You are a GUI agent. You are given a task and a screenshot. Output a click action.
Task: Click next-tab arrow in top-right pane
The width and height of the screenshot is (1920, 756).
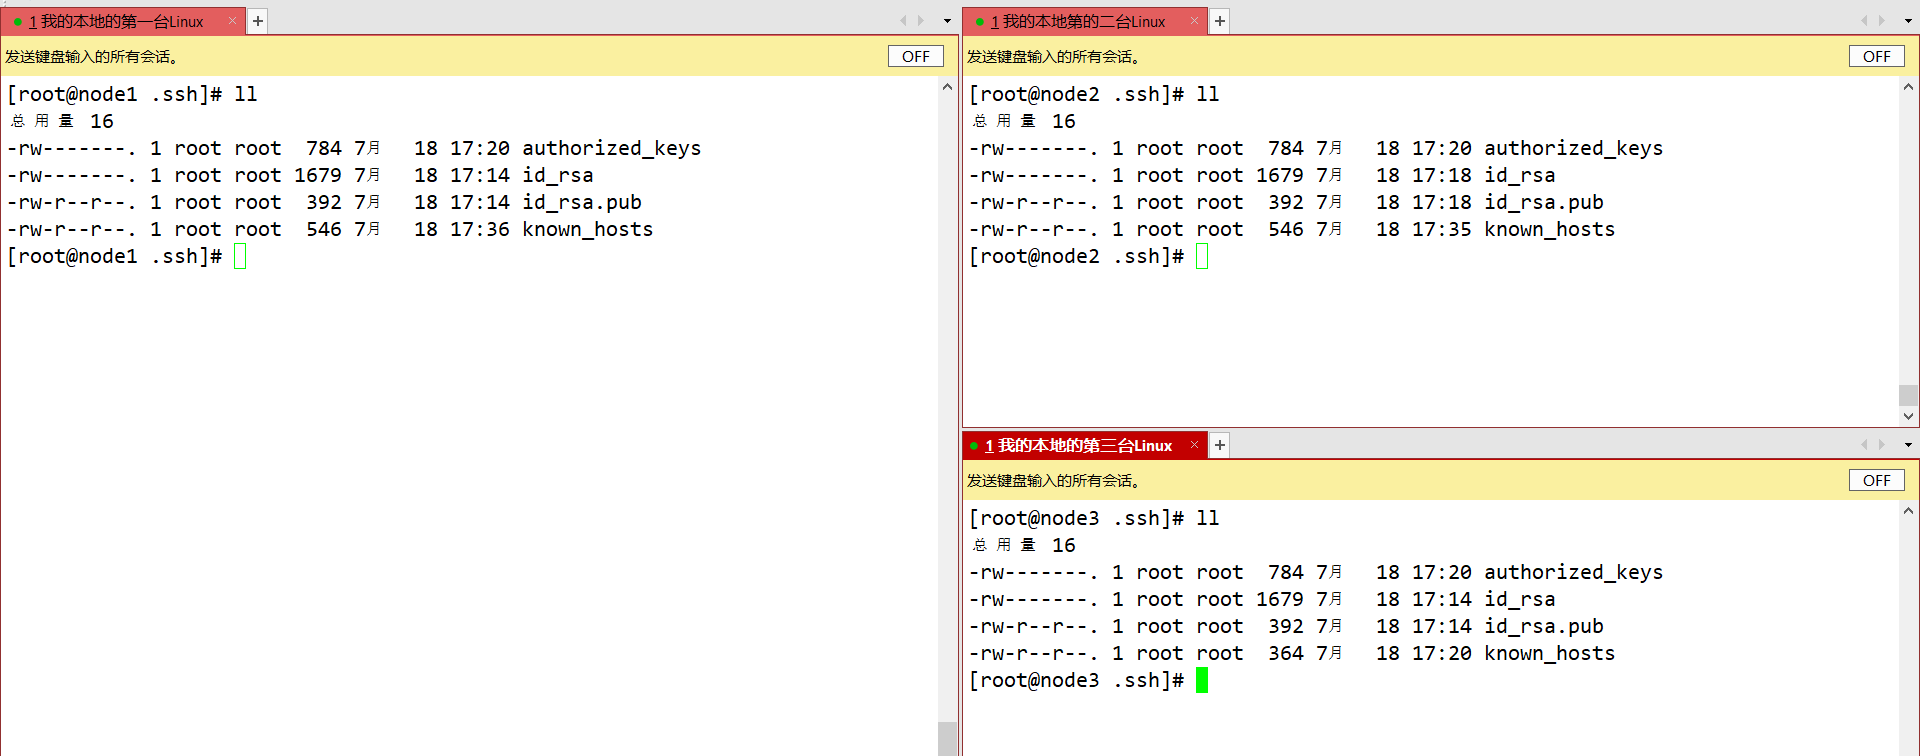(x=1882, y=21)
